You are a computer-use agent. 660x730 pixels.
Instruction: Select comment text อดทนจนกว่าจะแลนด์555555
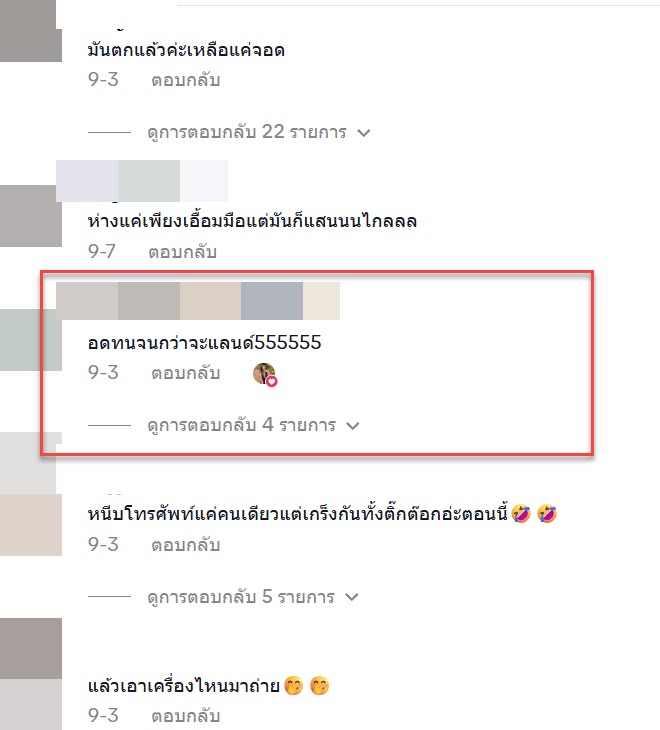click(x=204, y=343)
